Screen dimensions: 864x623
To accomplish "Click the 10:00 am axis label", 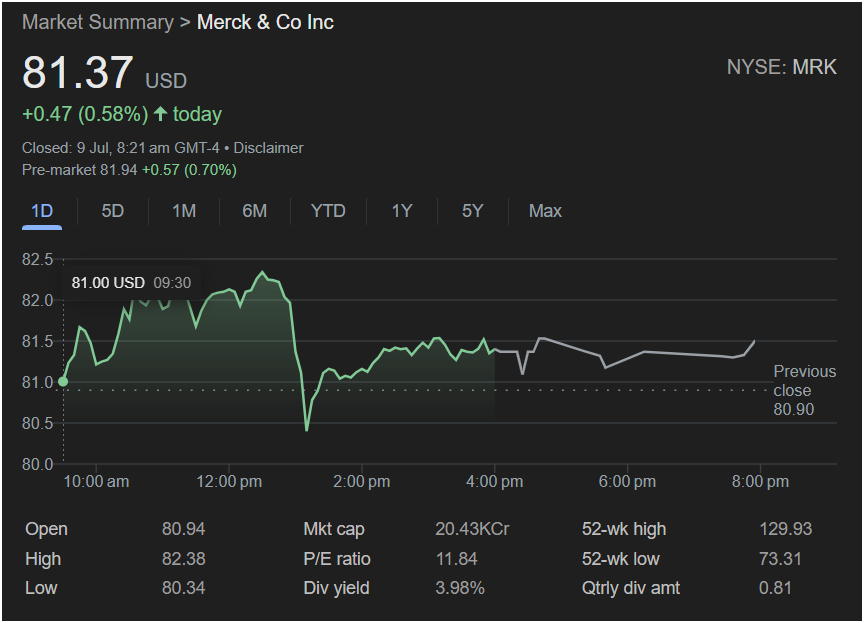I will click(96, 482).
